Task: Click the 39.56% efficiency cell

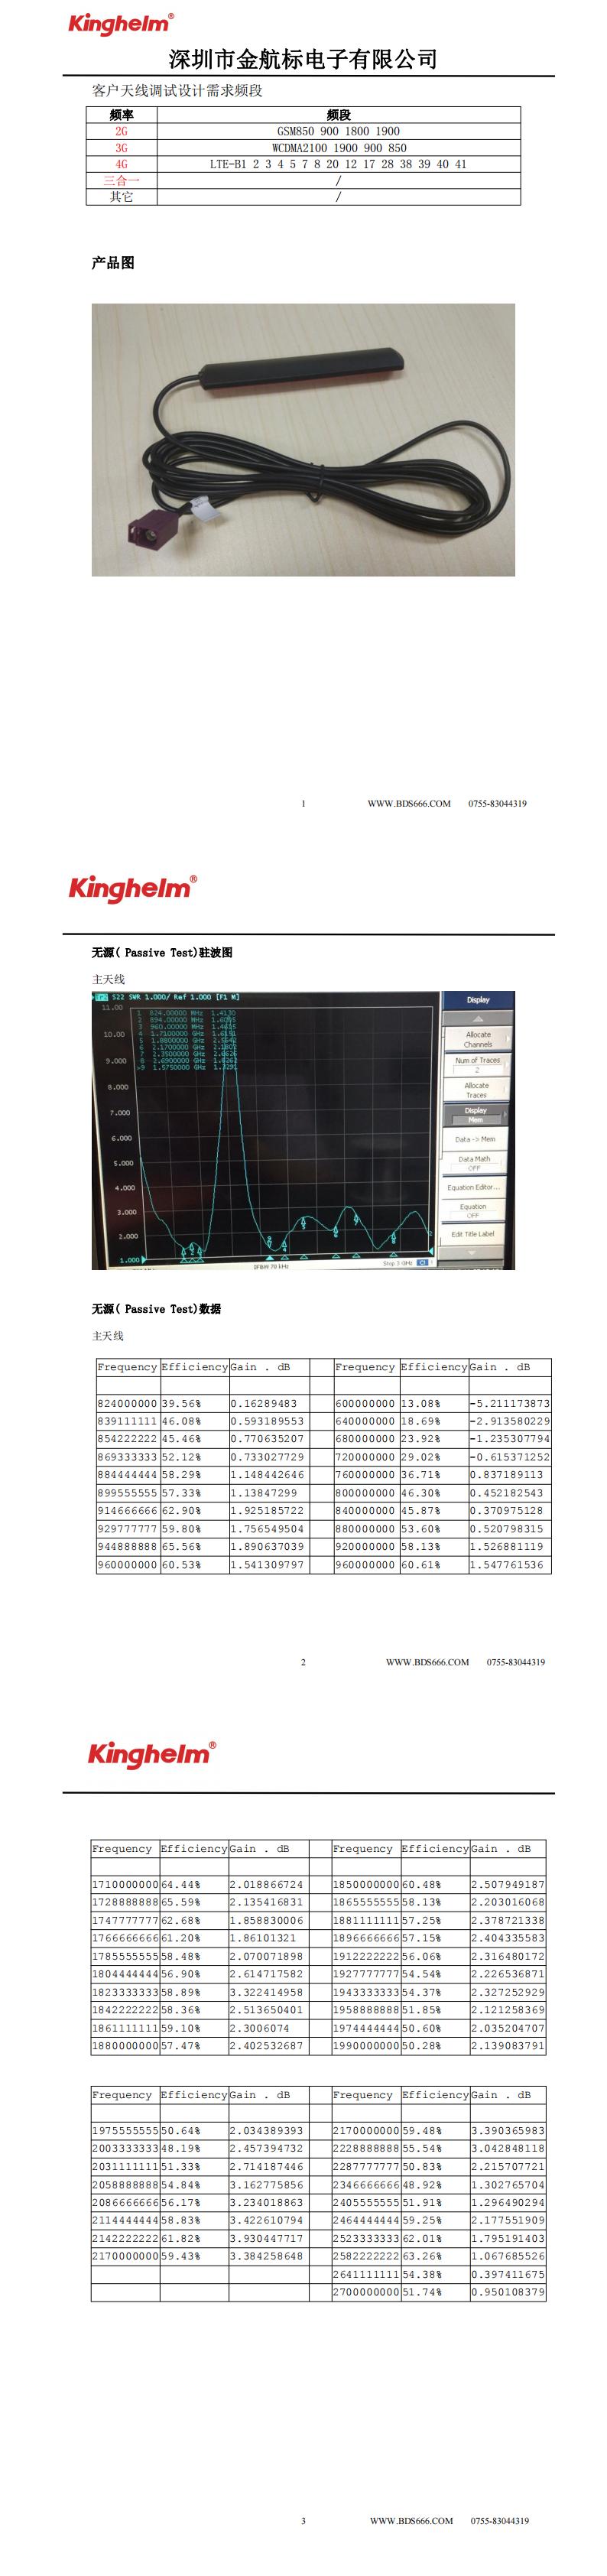Action: [194, 1403]
